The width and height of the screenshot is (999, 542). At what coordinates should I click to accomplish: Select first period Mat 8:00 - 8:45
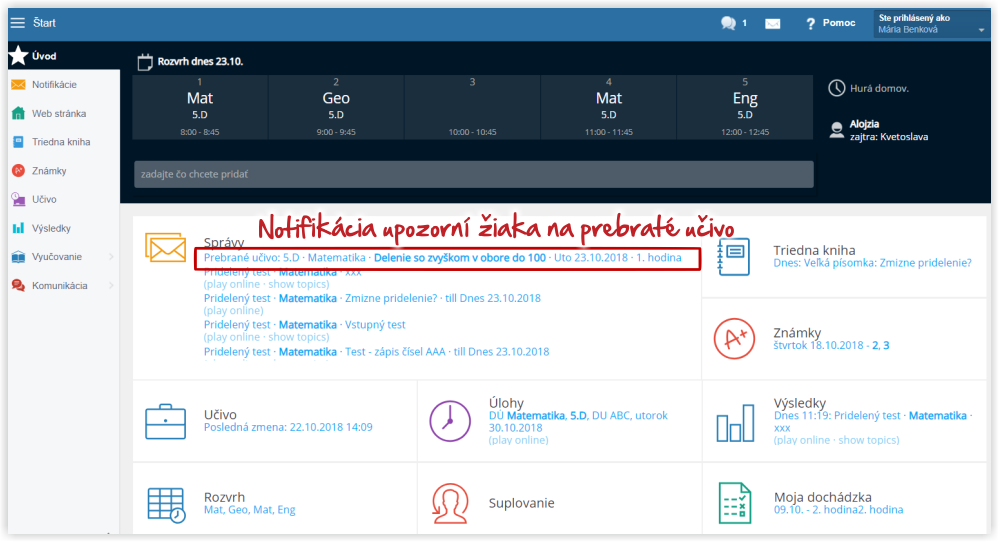click(x=200, y=107)
